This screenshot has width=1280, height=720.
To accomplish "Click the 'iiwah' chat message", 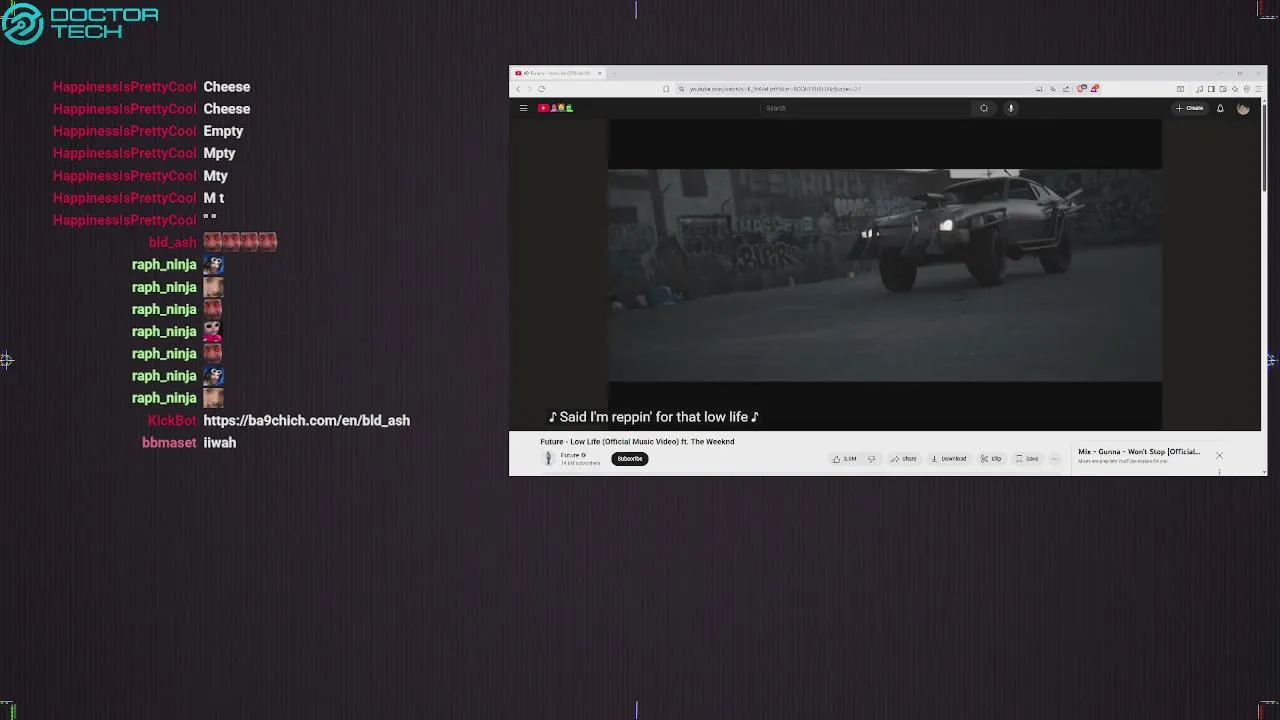I will click(219, 443).
